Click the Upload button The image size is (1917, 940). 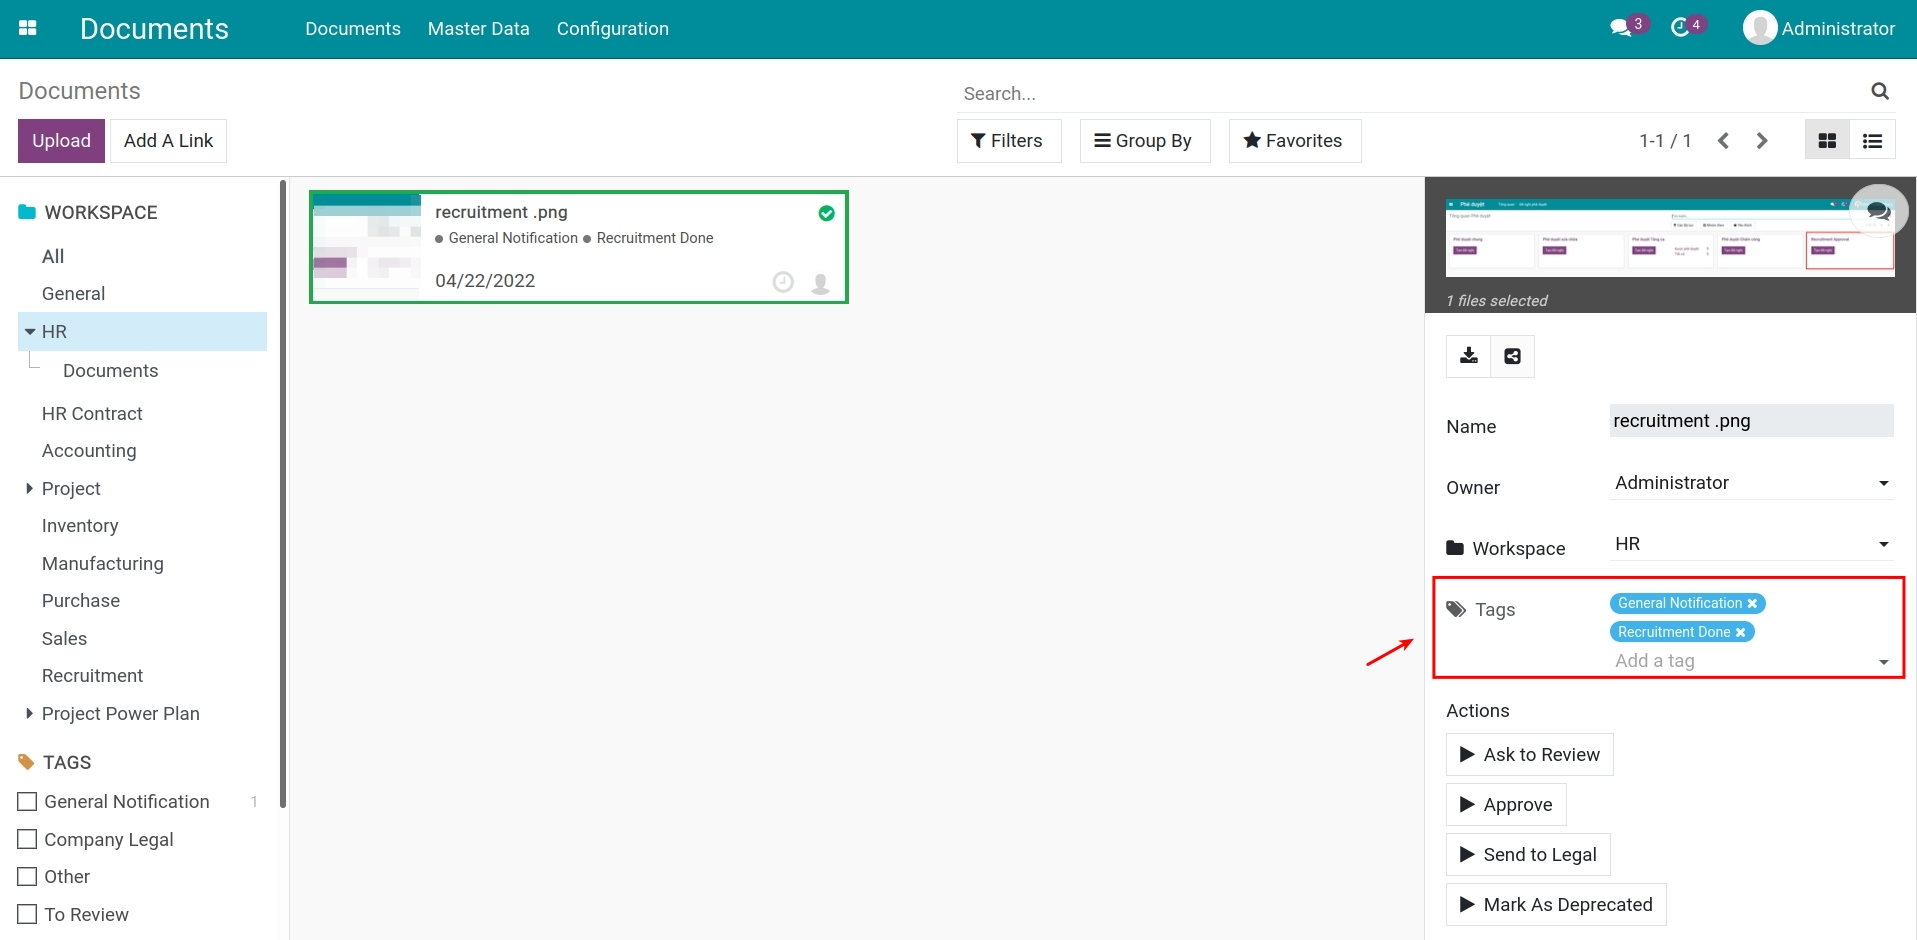60,140
